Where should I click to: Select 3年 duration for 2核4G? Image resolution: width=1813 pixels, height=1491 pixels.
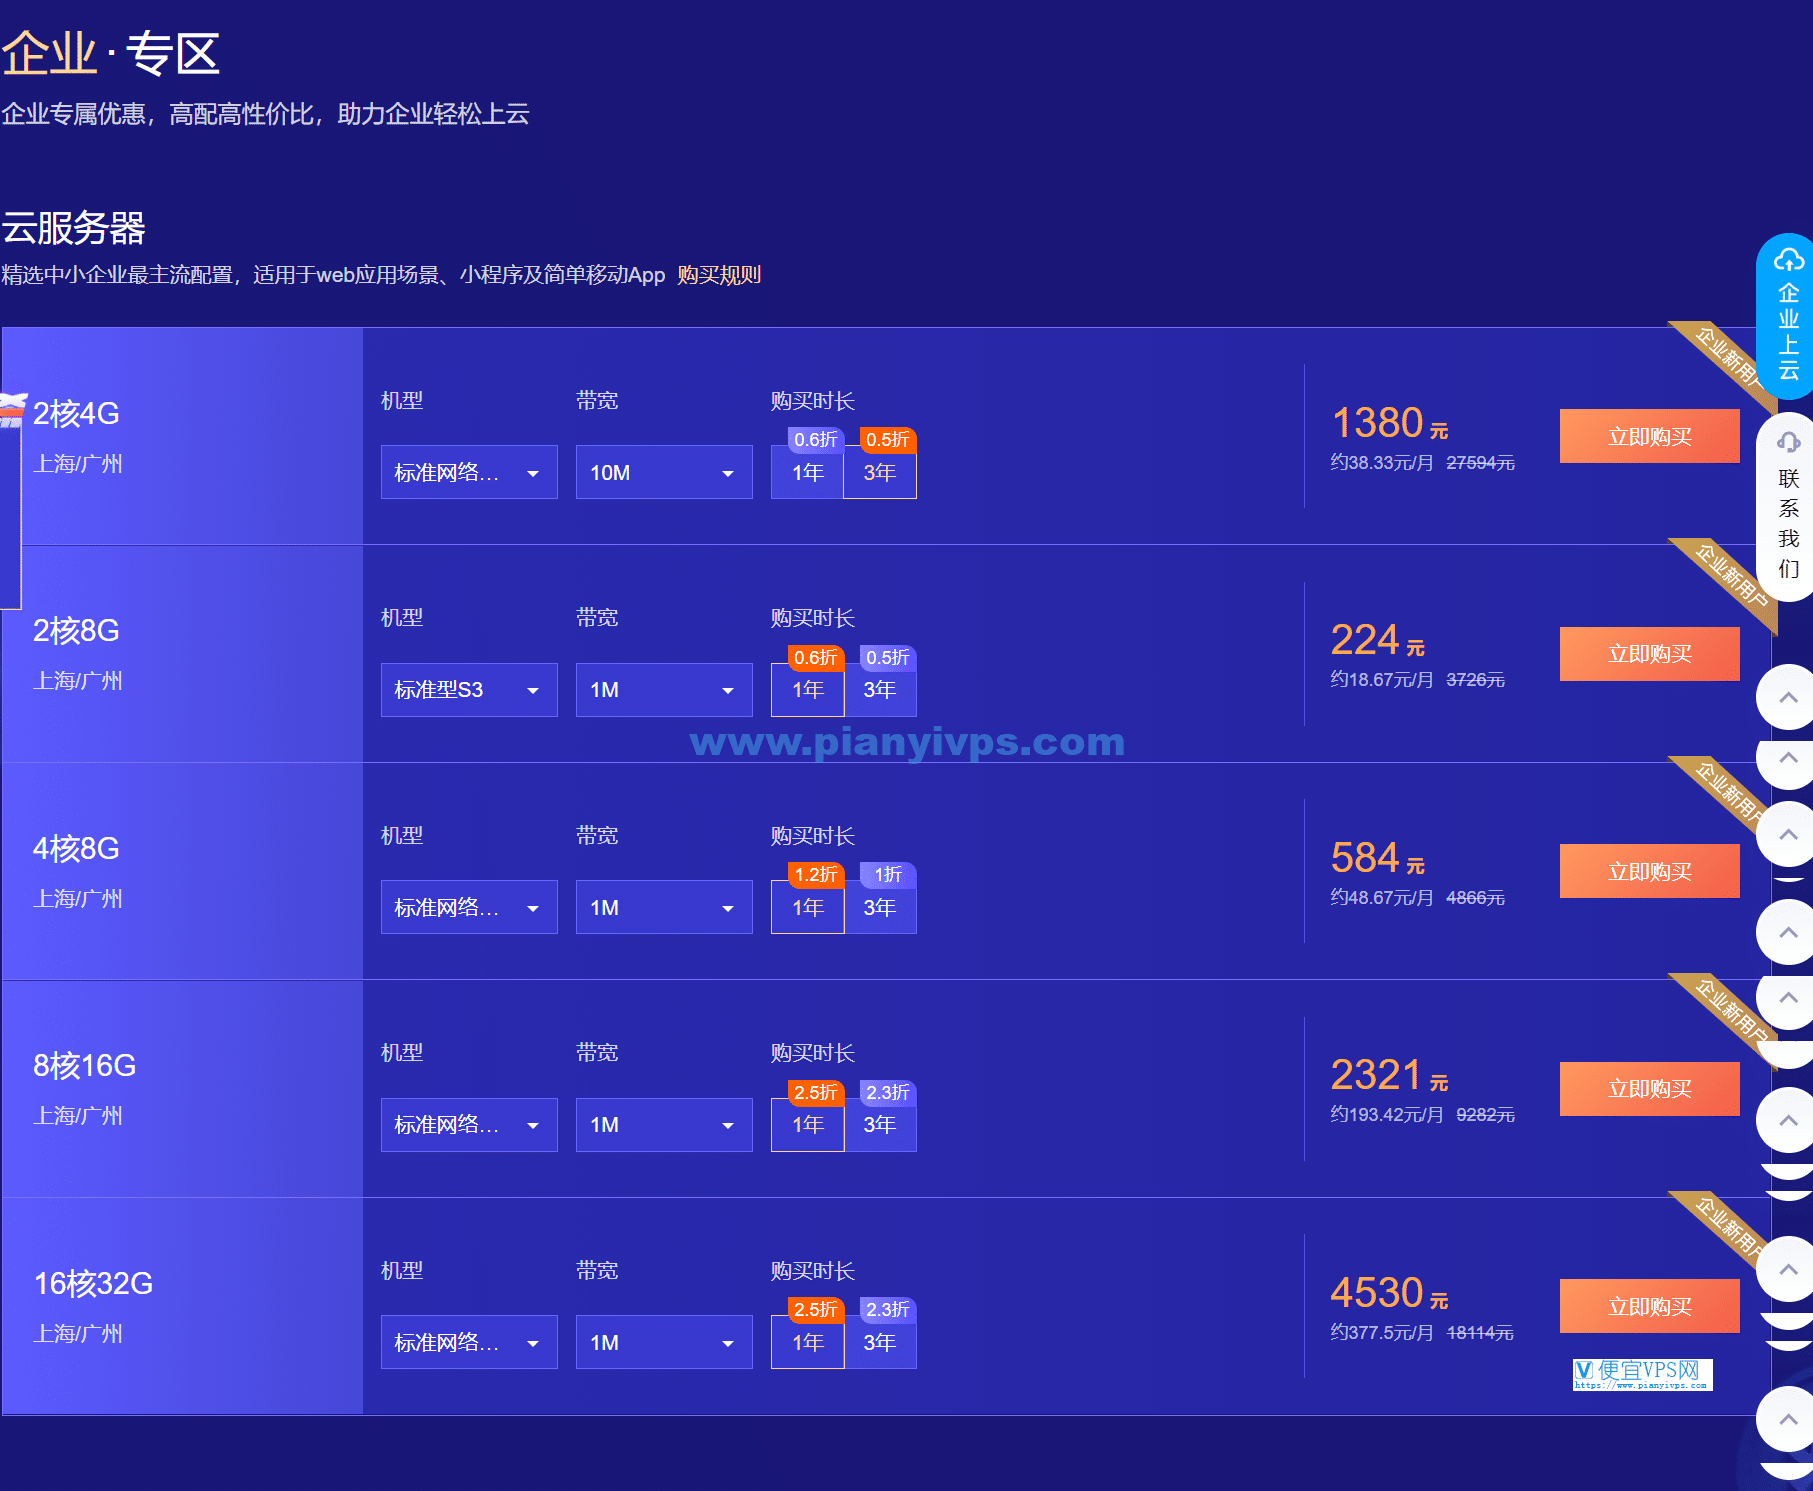pyautogui.click(x=880, y=472)
